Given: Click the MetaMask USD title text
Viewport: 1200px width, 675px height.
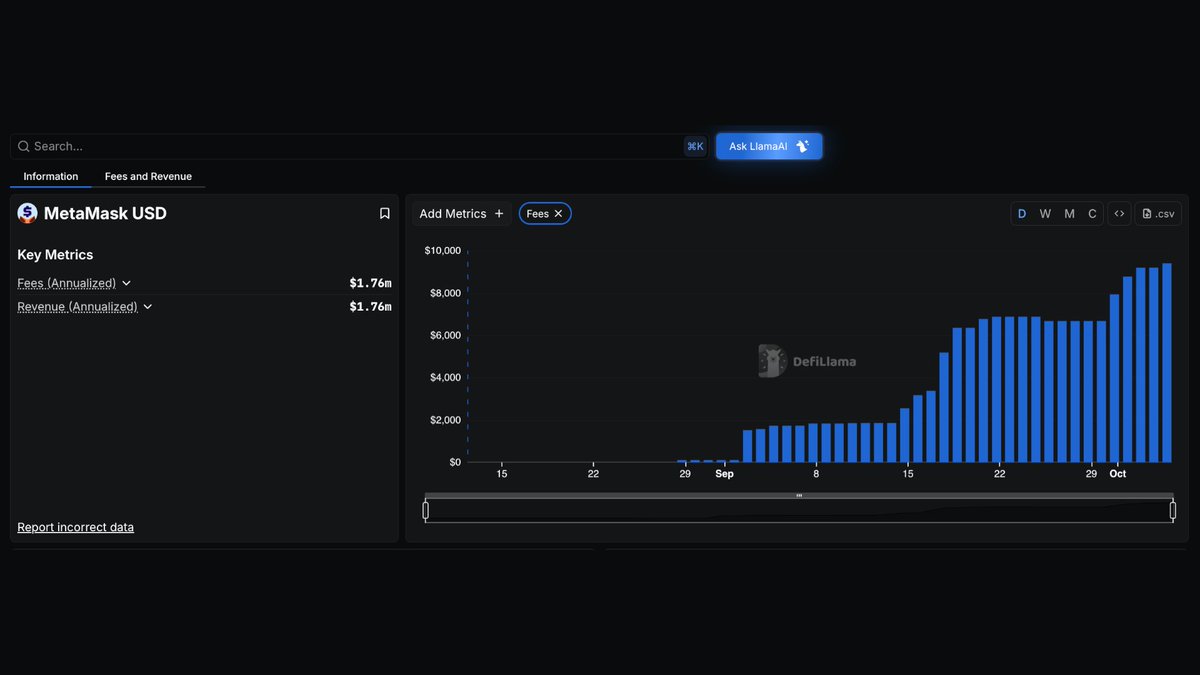Looking at the screenshot, I should [x=105, y=213].
